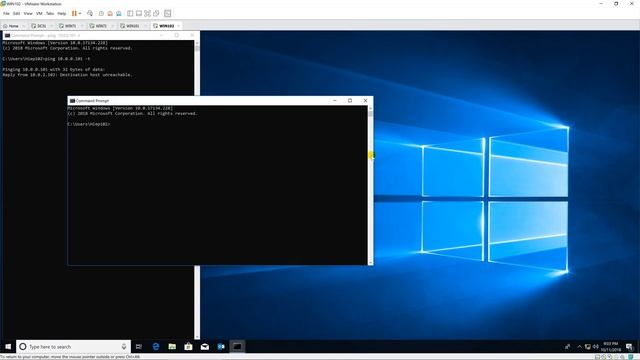Click the Cortana microphone icon
The image size is (640, 360).
[x=124, y=347]
